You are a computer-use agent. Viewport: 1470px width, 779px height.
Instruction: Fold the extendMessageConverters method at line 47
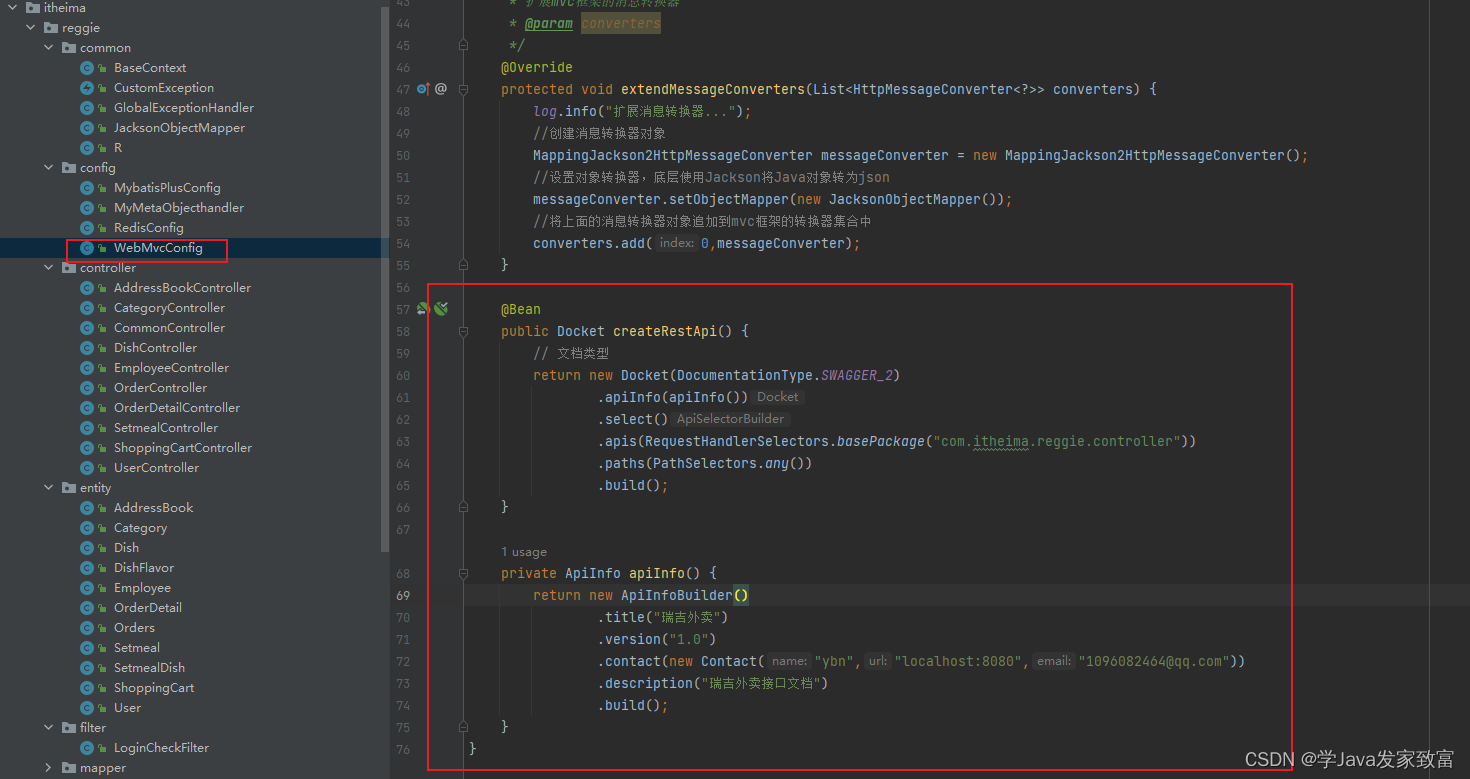pyautogui.click(x=464, y=89)
